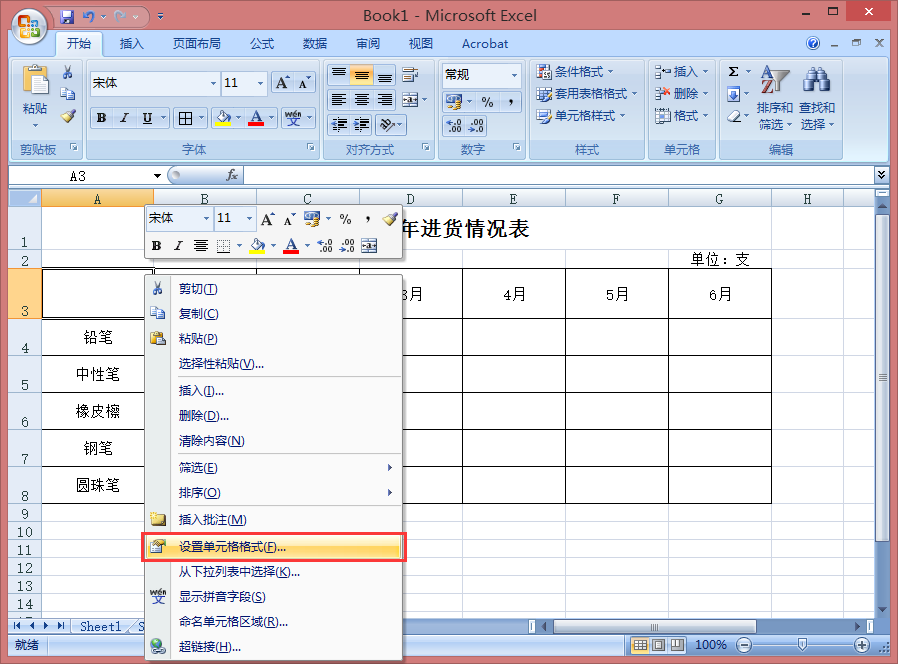The image size is (898, 664).
Task: Expand the formula bar
Action: click(x=881, y=174)
